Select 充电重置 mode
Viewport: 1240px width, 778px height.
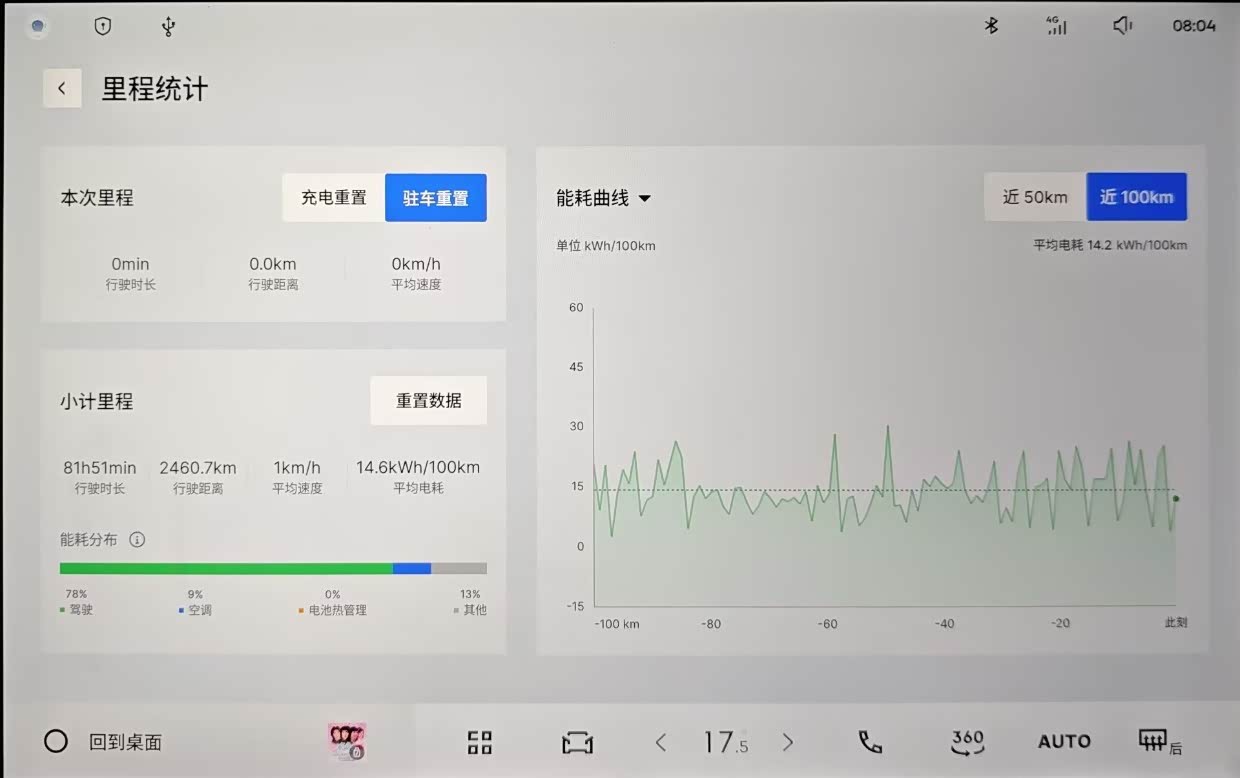pos(334,198)
